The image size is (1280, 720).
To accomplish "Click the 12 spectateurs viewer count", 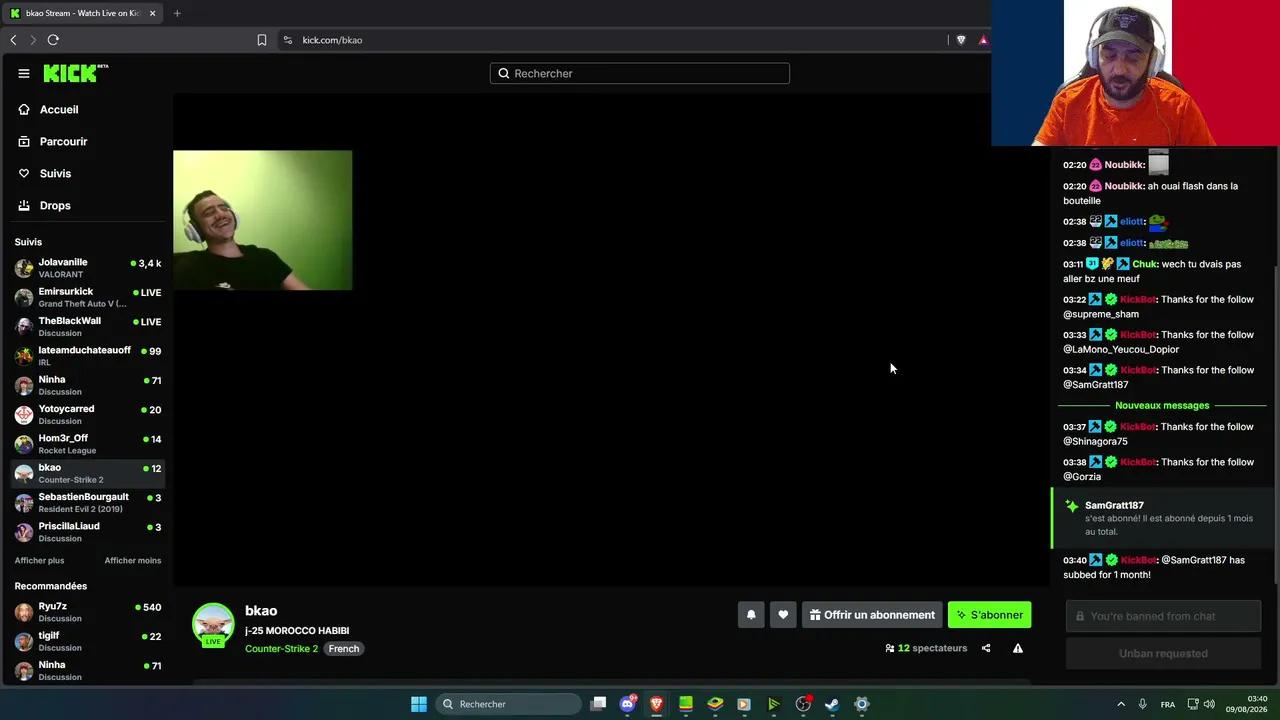I will (926, 648).
